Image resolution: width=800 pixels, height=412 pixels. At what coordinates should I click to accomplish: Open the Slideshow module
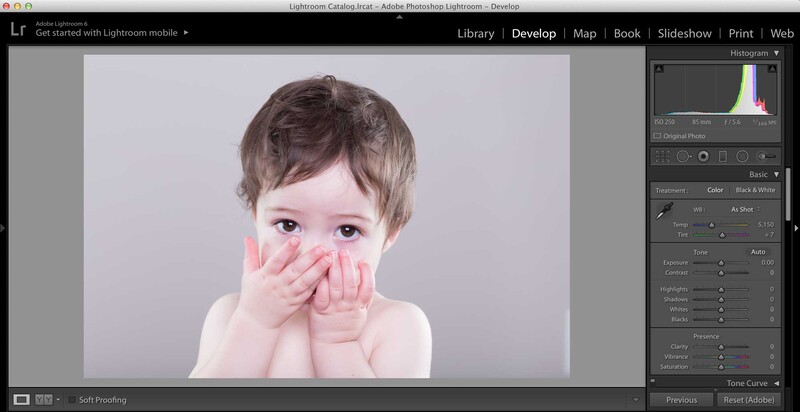[x=684, y=34]
